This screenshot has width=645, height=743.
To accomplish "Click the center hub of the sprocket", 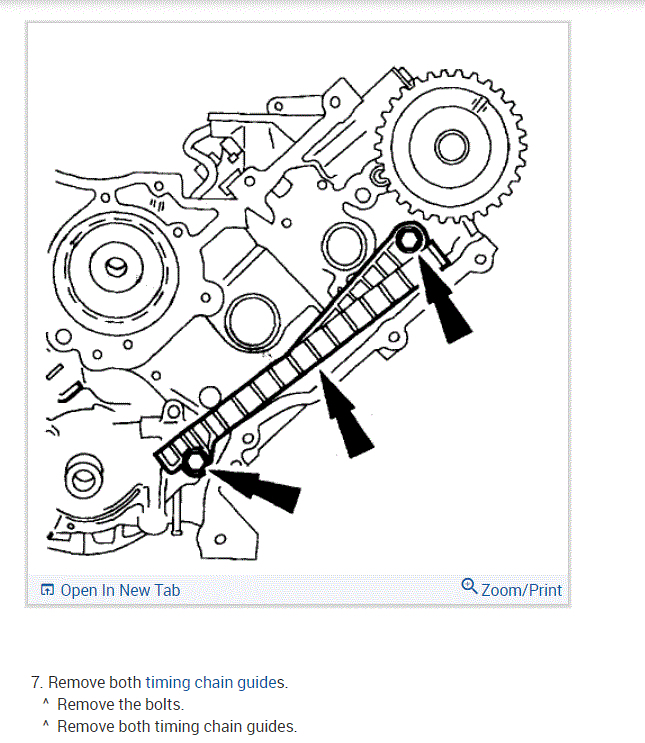I will point(452,146).
